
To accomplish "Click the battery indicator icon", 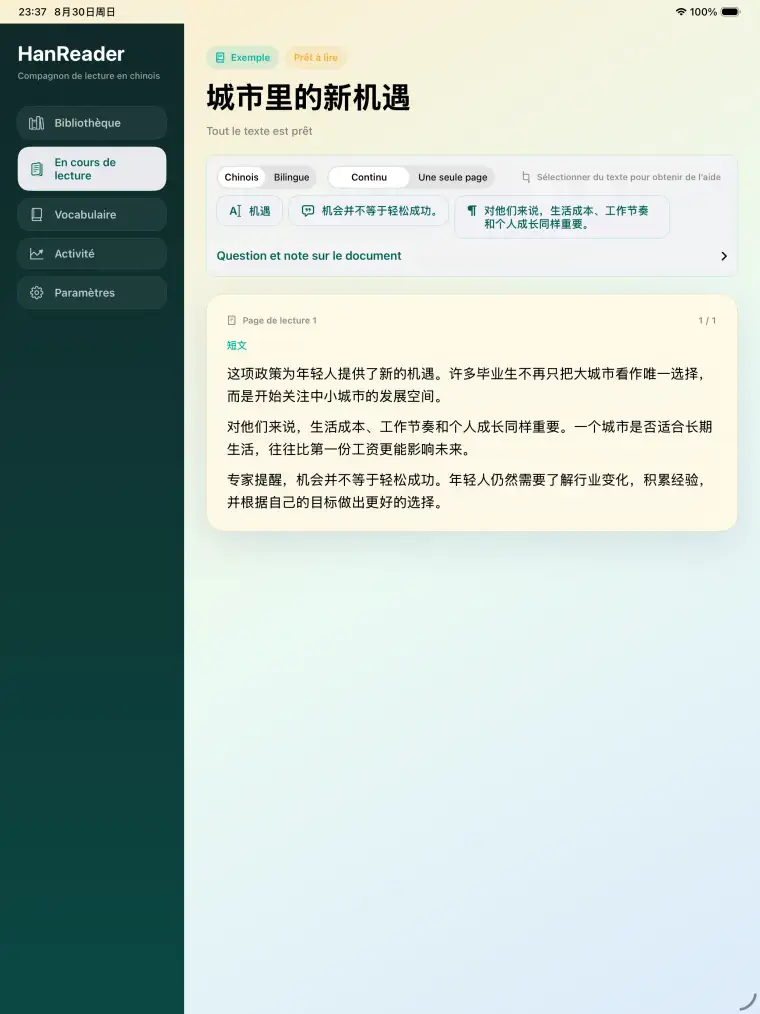I will [x=731, y=12].
